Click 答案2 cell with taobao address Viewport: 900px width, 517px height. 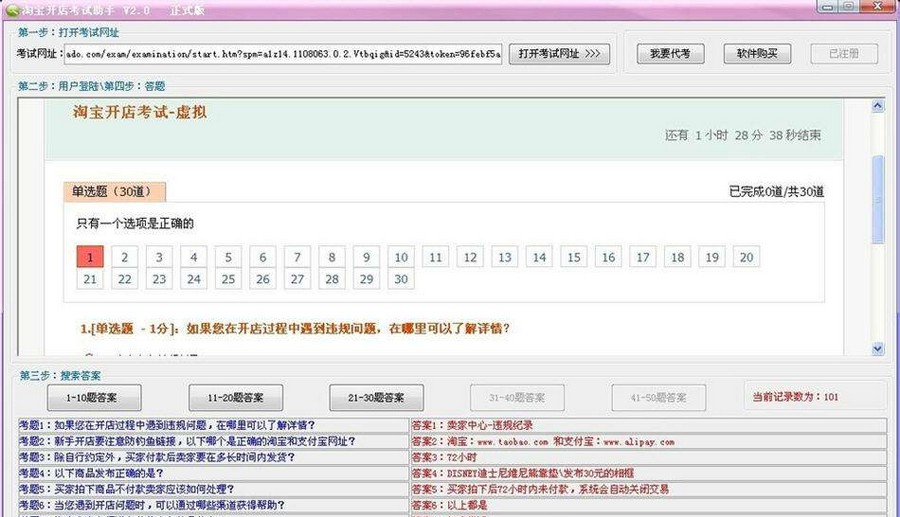click(x=648, y=441)
